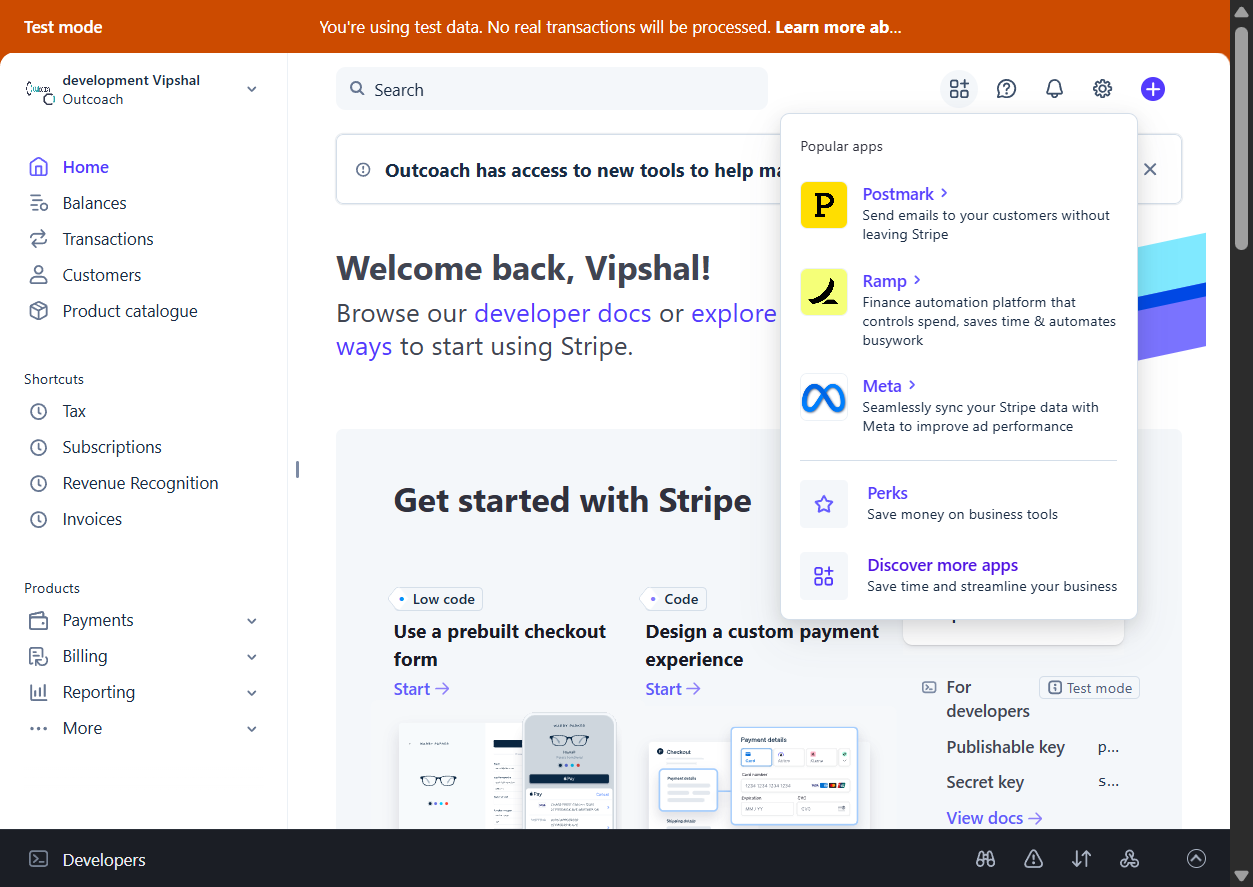Expand the bottom developer bar with chevron

click(1196, 859)
